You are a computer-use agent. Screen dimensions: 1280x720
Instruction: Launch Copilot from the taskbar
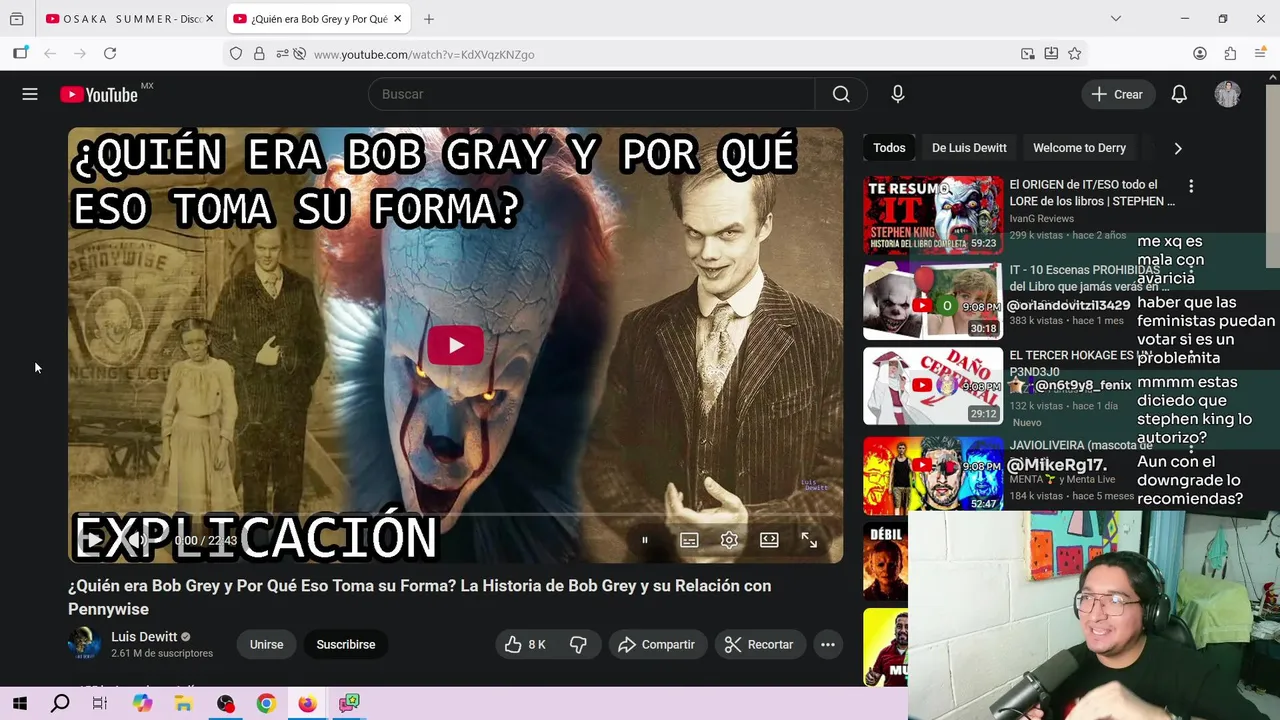[x=142, y=703]
